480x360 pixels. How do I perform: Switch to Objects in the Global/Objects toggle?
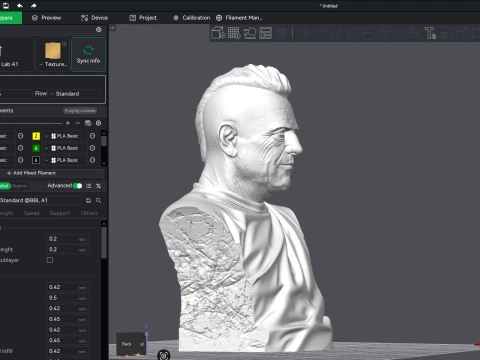(x=20, y=186)
